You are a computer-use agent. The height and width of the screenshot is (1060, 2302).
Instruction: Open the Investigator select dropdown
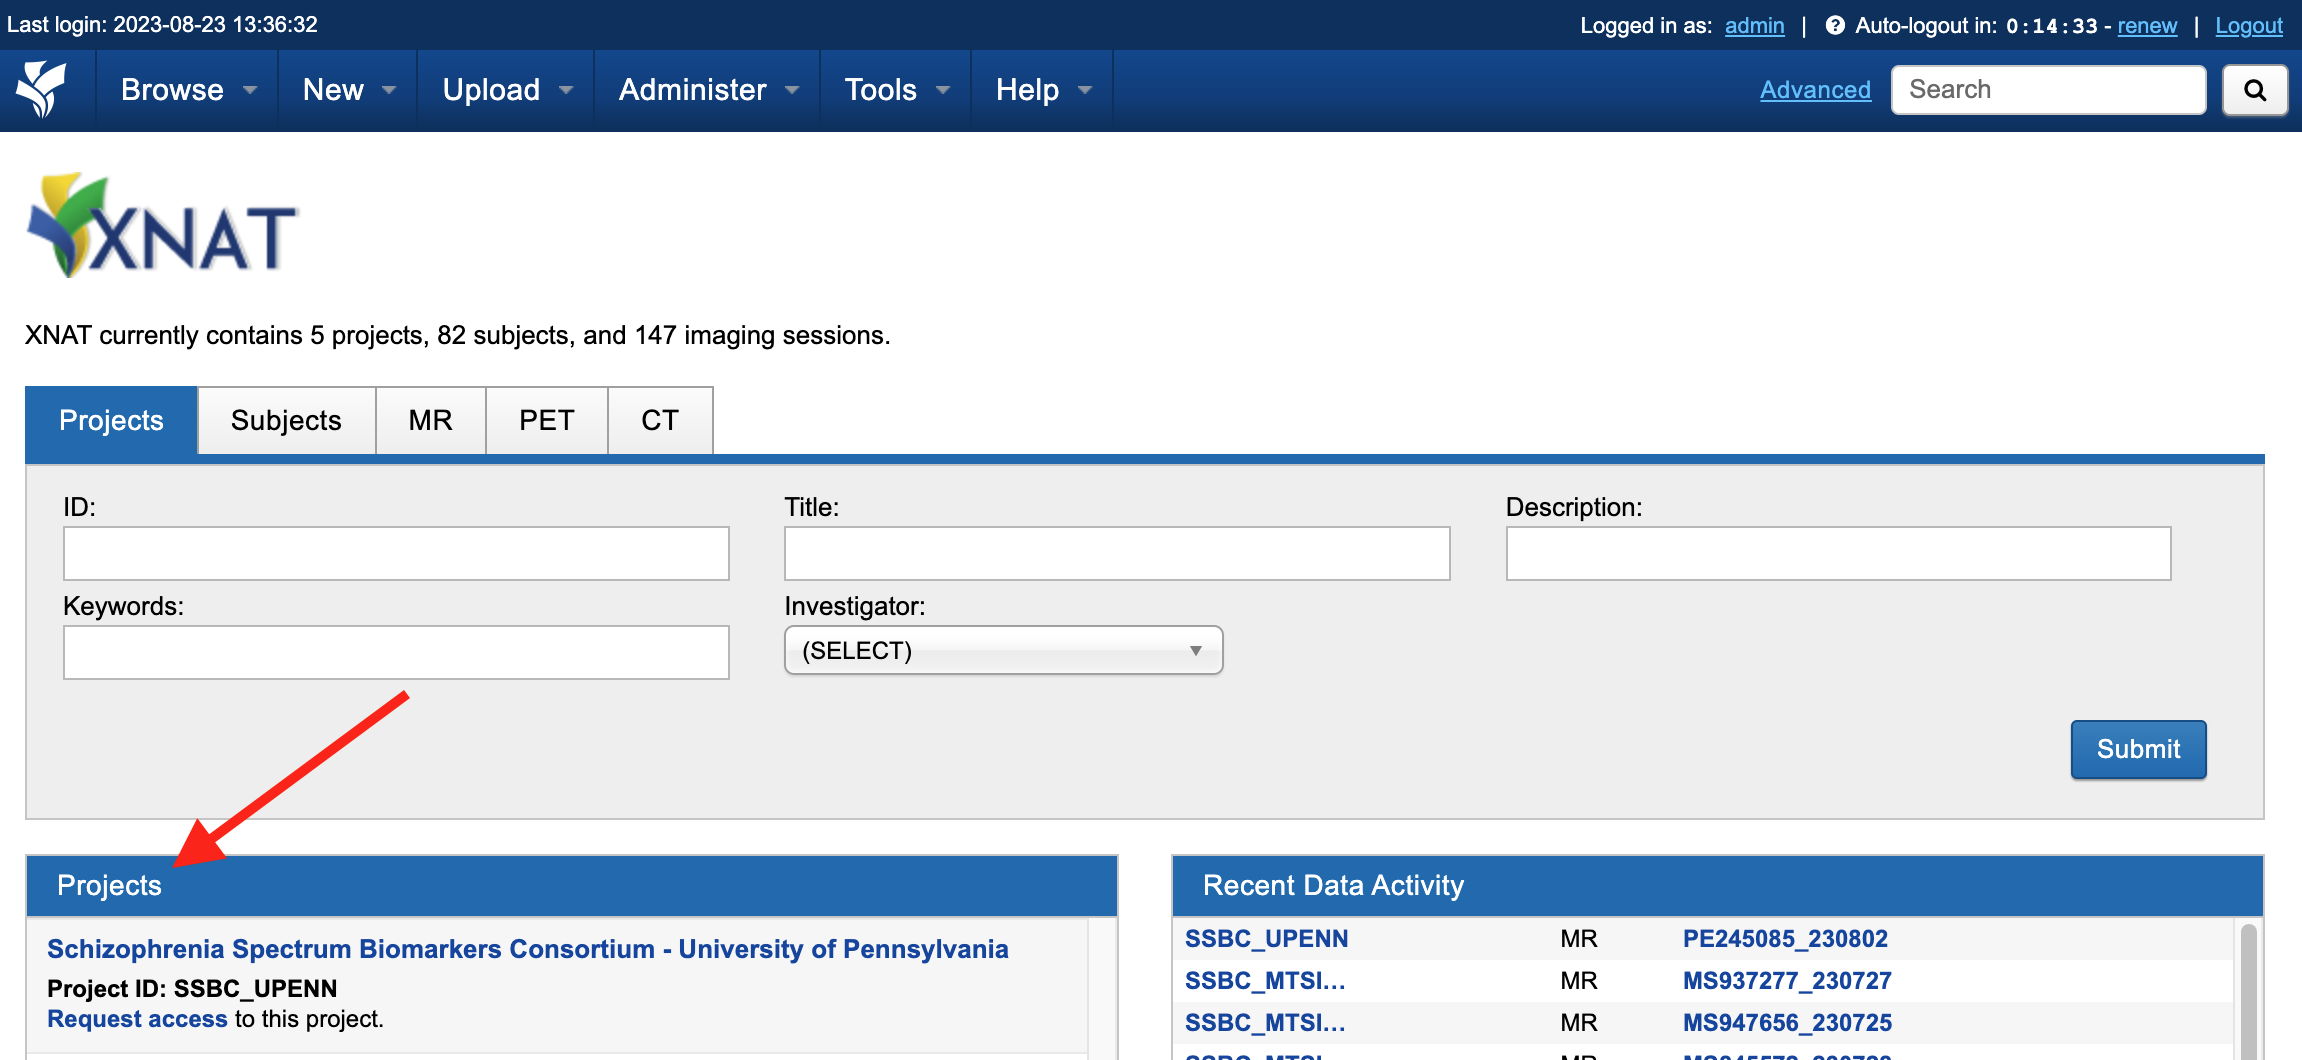coord(1003,651)
